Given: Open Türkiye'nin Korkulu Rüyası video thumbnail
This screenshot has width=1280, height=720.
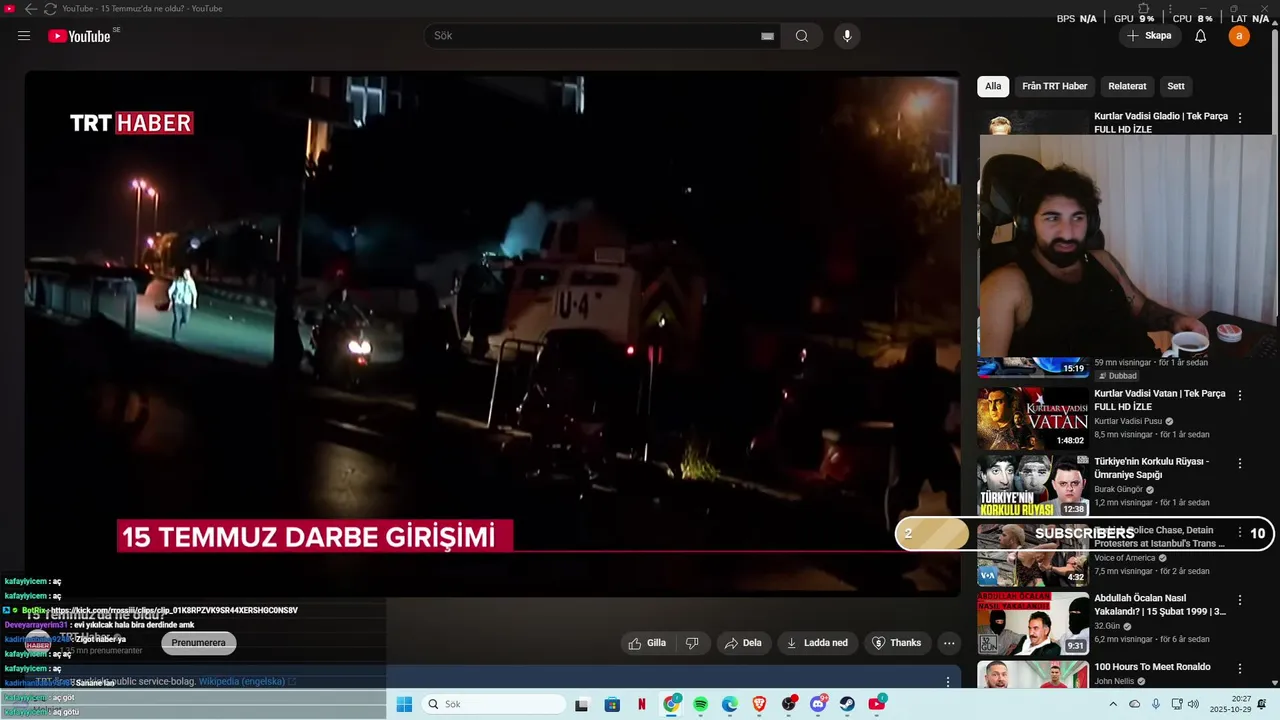Looking at the screenshot, I should (x=1033, y=487).
